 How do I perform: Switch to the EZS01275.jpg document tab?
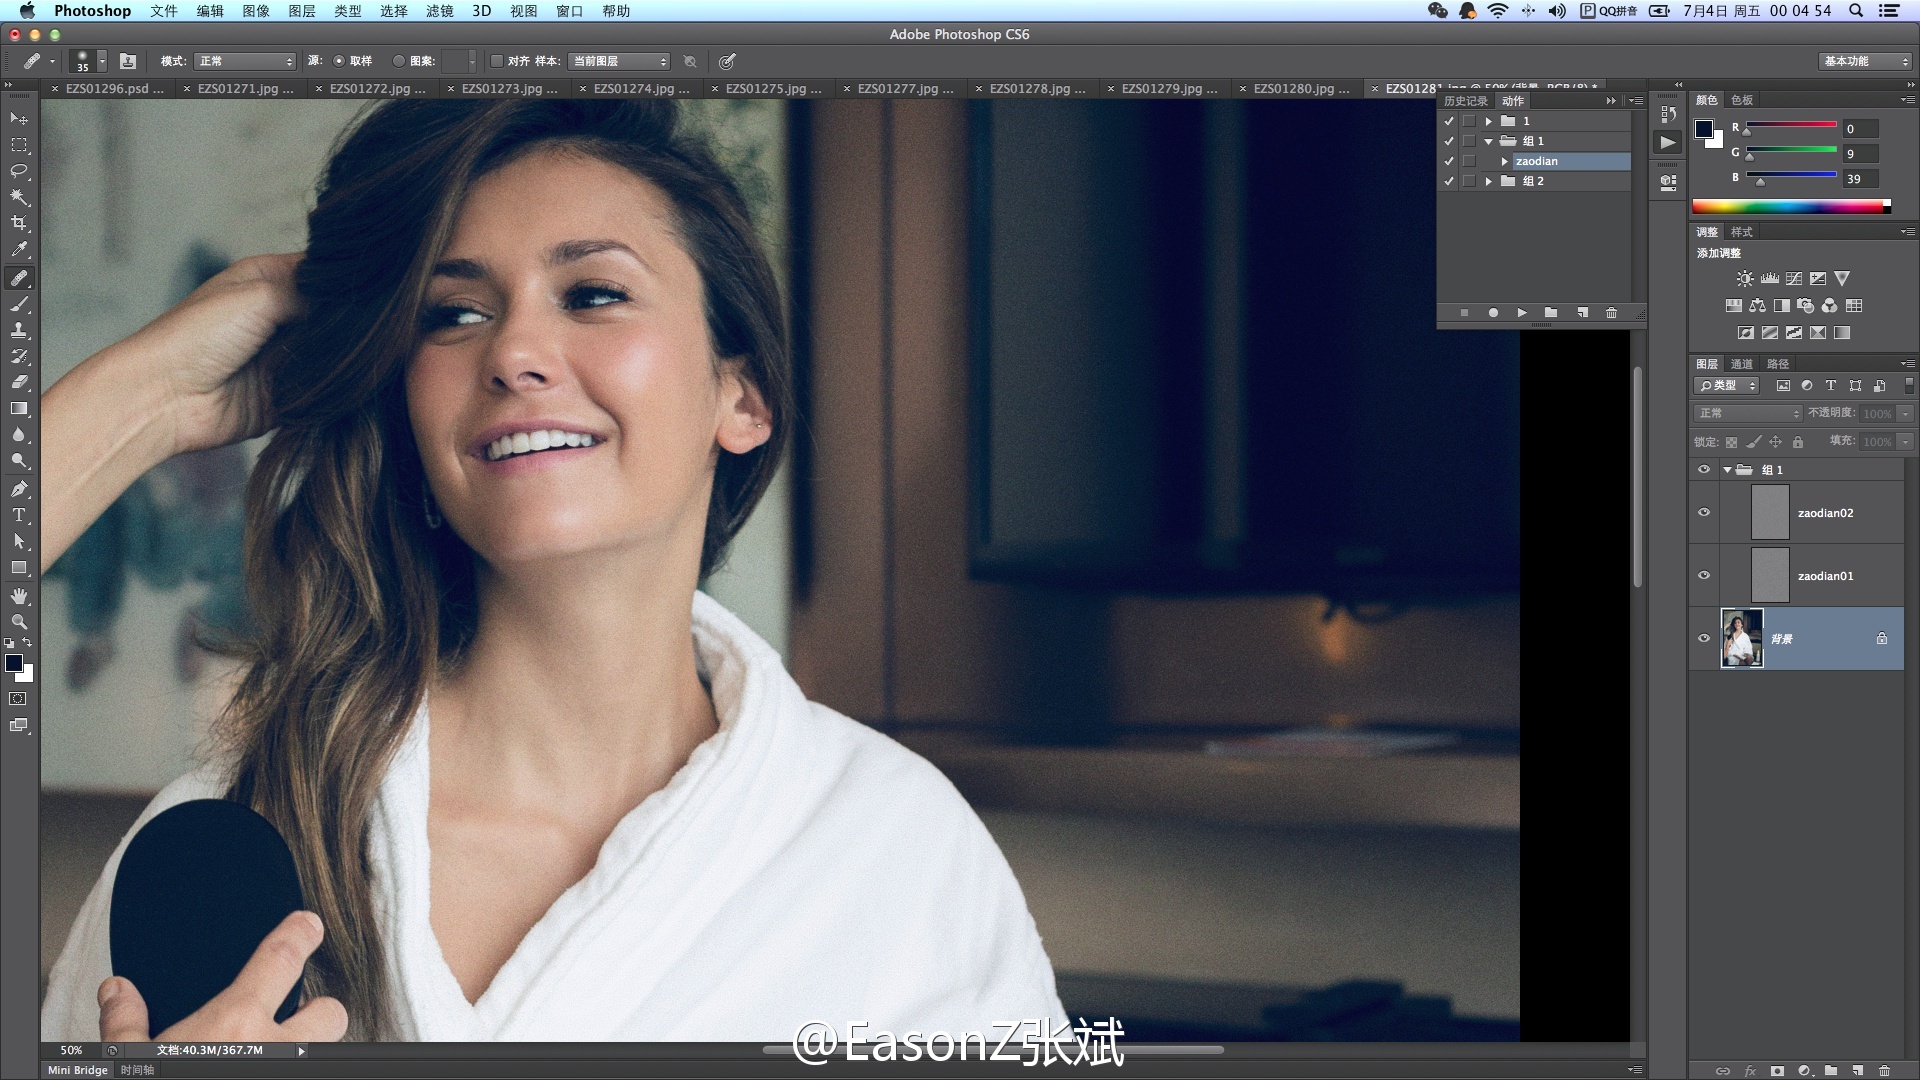coord(773,89)
